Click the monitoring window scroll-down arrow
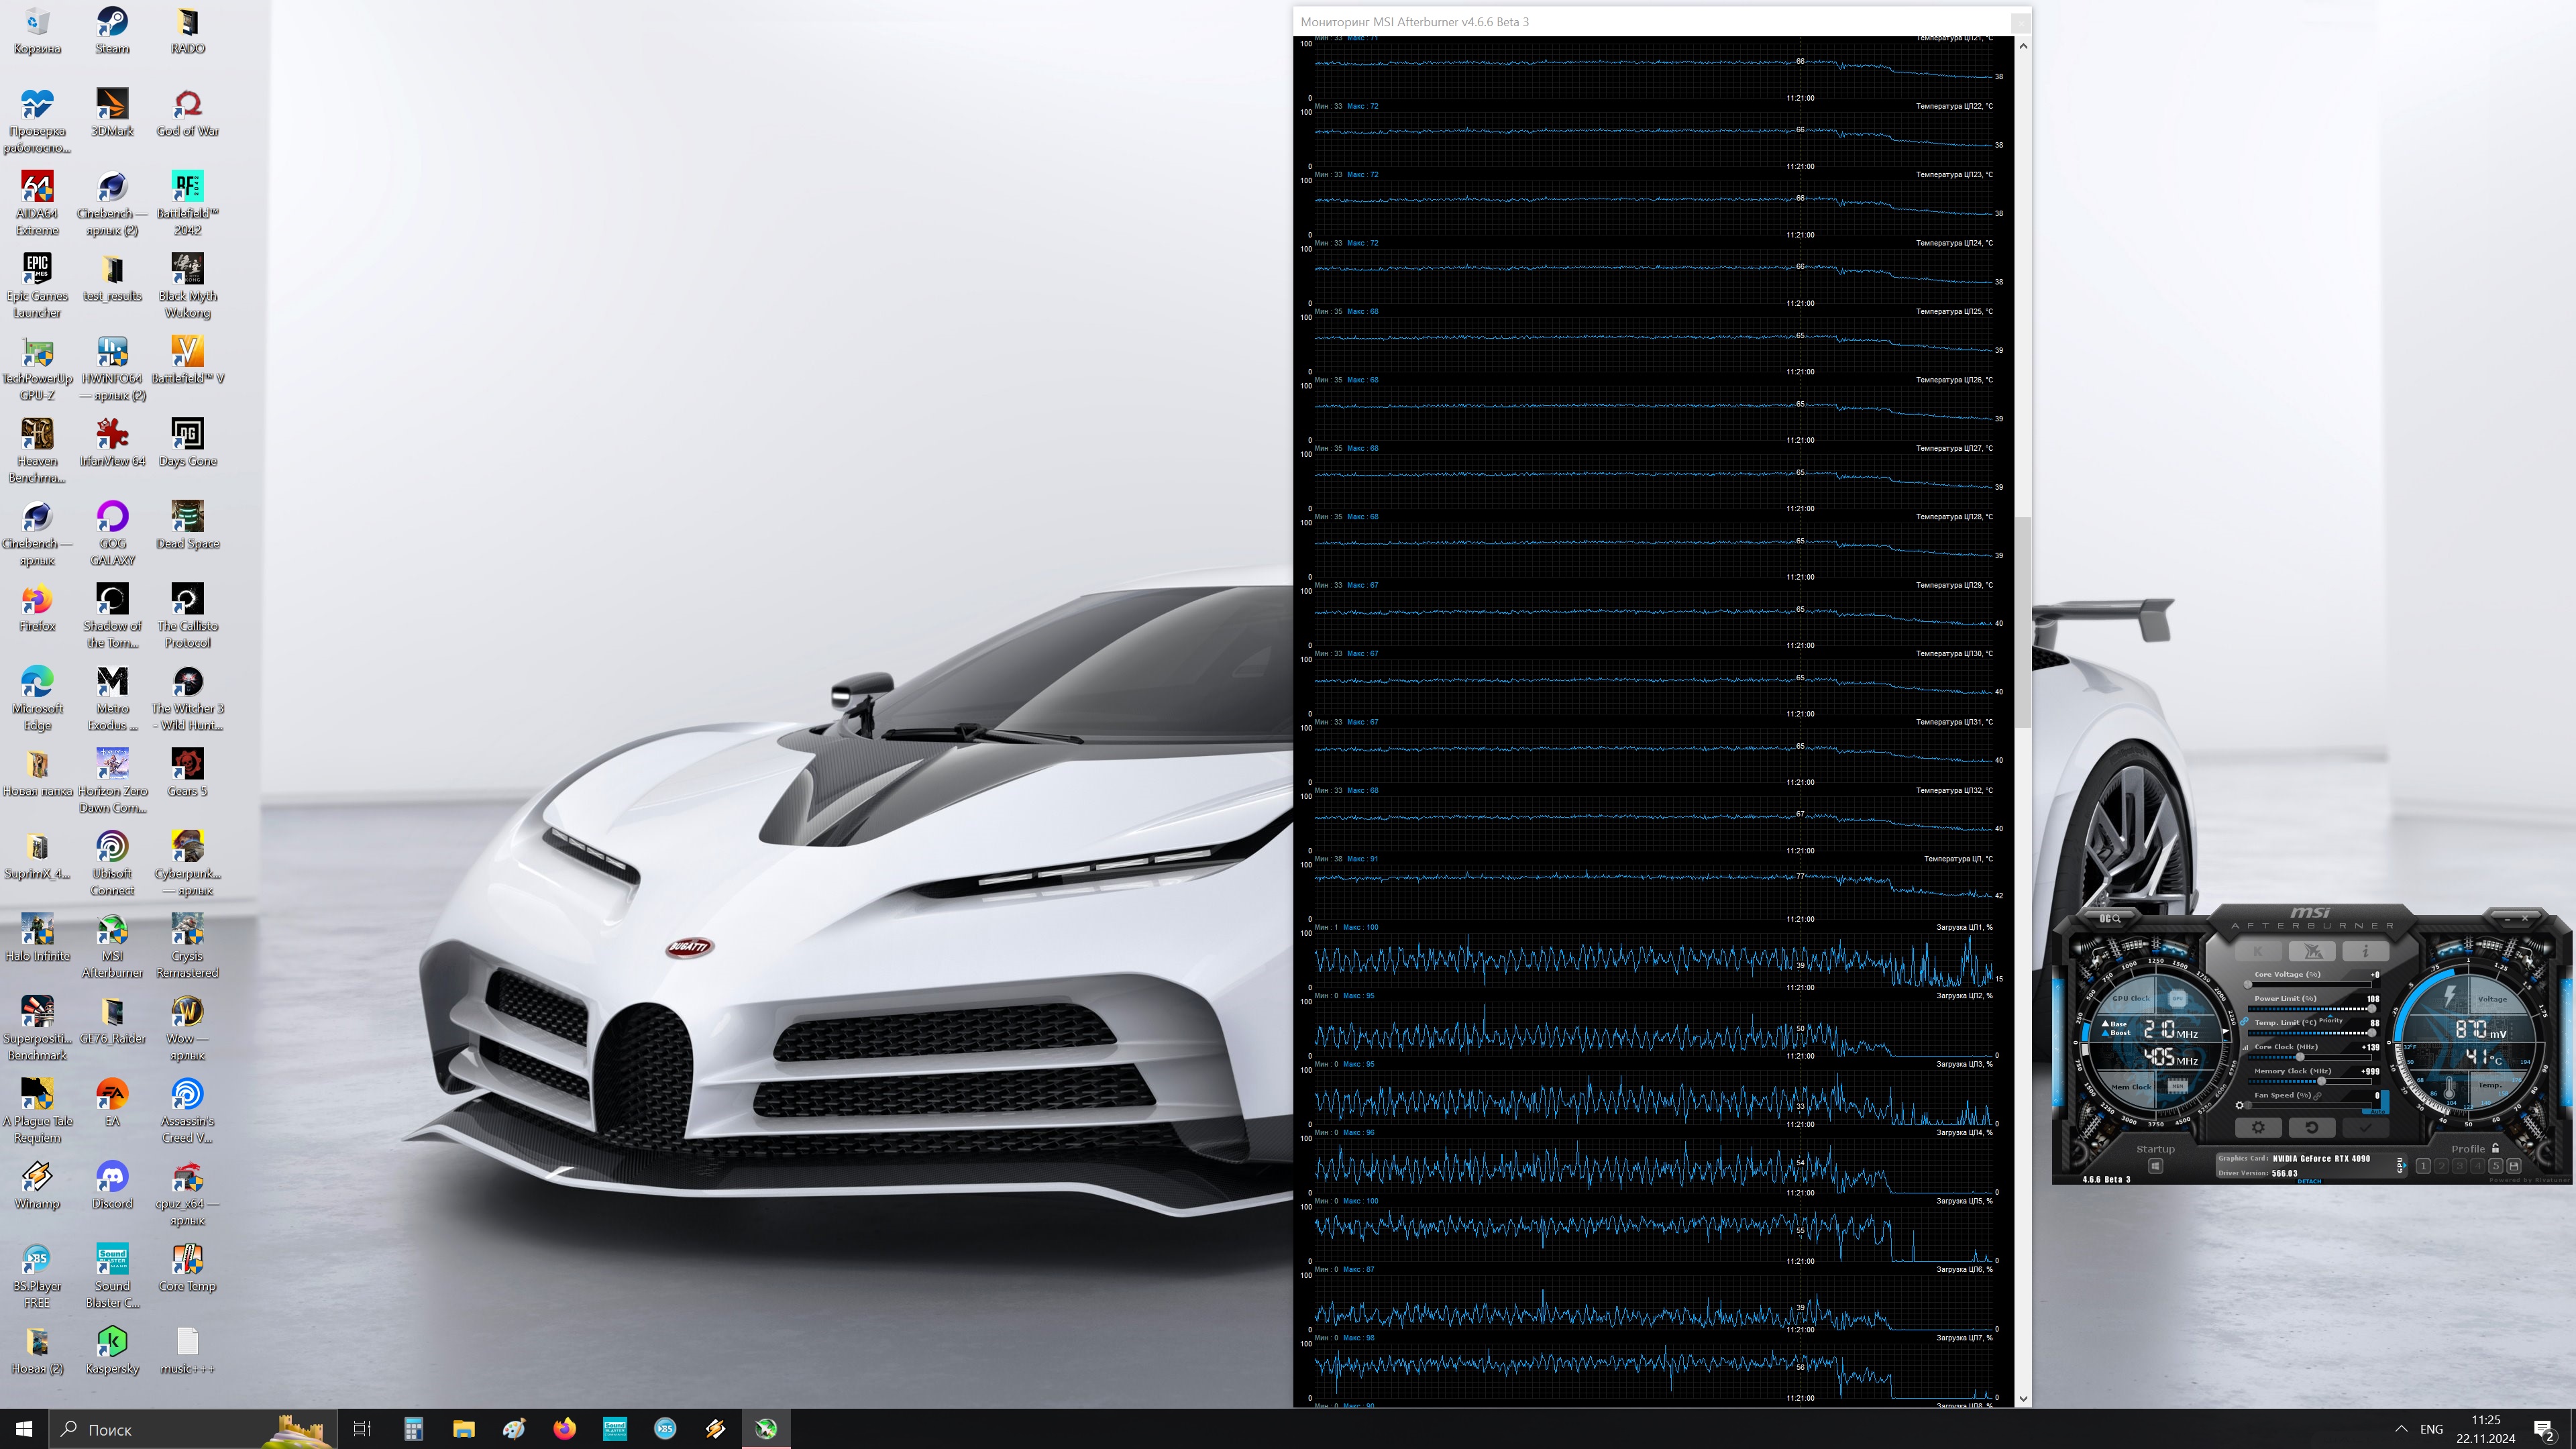The width and height of the screenshot is (2576, 1449). click(2023, 1399)
